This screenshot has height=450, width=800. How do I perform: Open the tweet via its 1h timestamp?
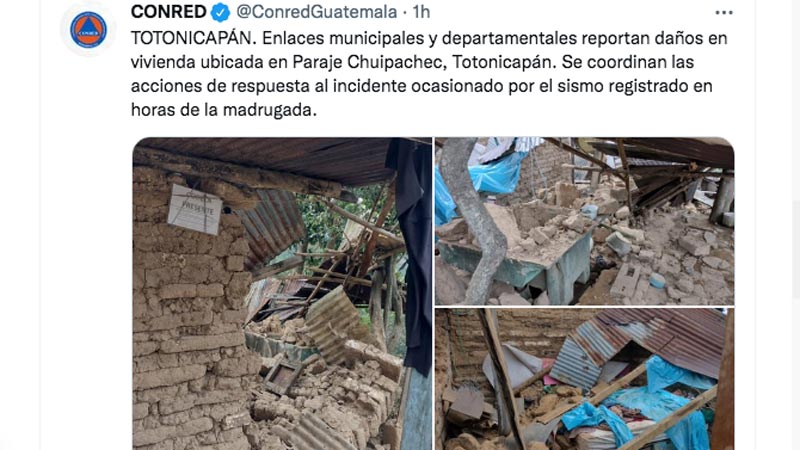(421, 12)
